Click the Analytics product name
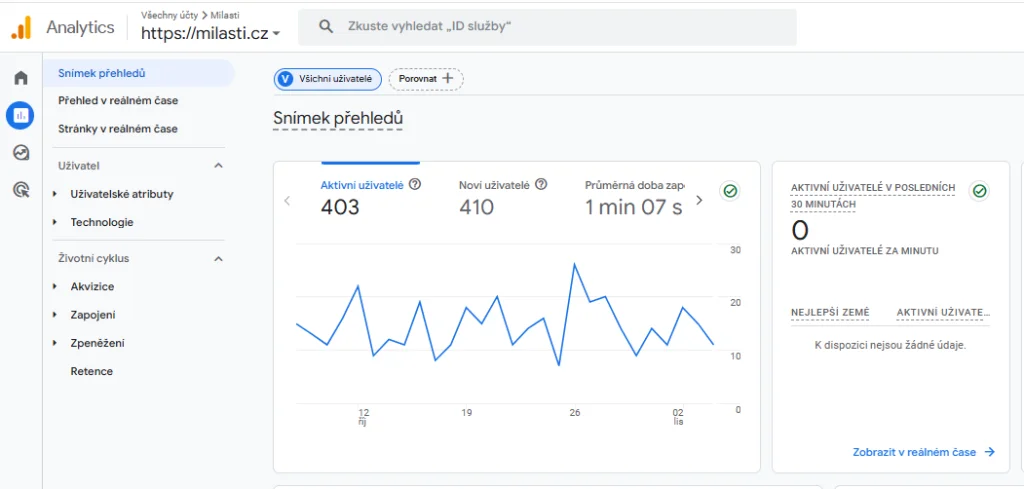This screenshot has height=489, width=1024. pos(80,27)
